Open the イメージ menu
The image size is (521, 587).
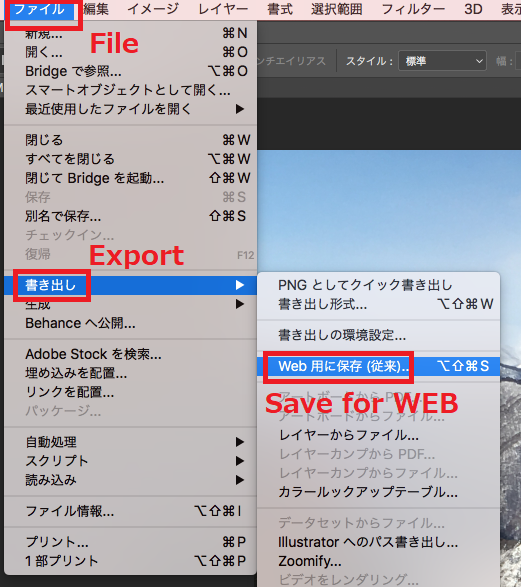(x=153, y=9)
